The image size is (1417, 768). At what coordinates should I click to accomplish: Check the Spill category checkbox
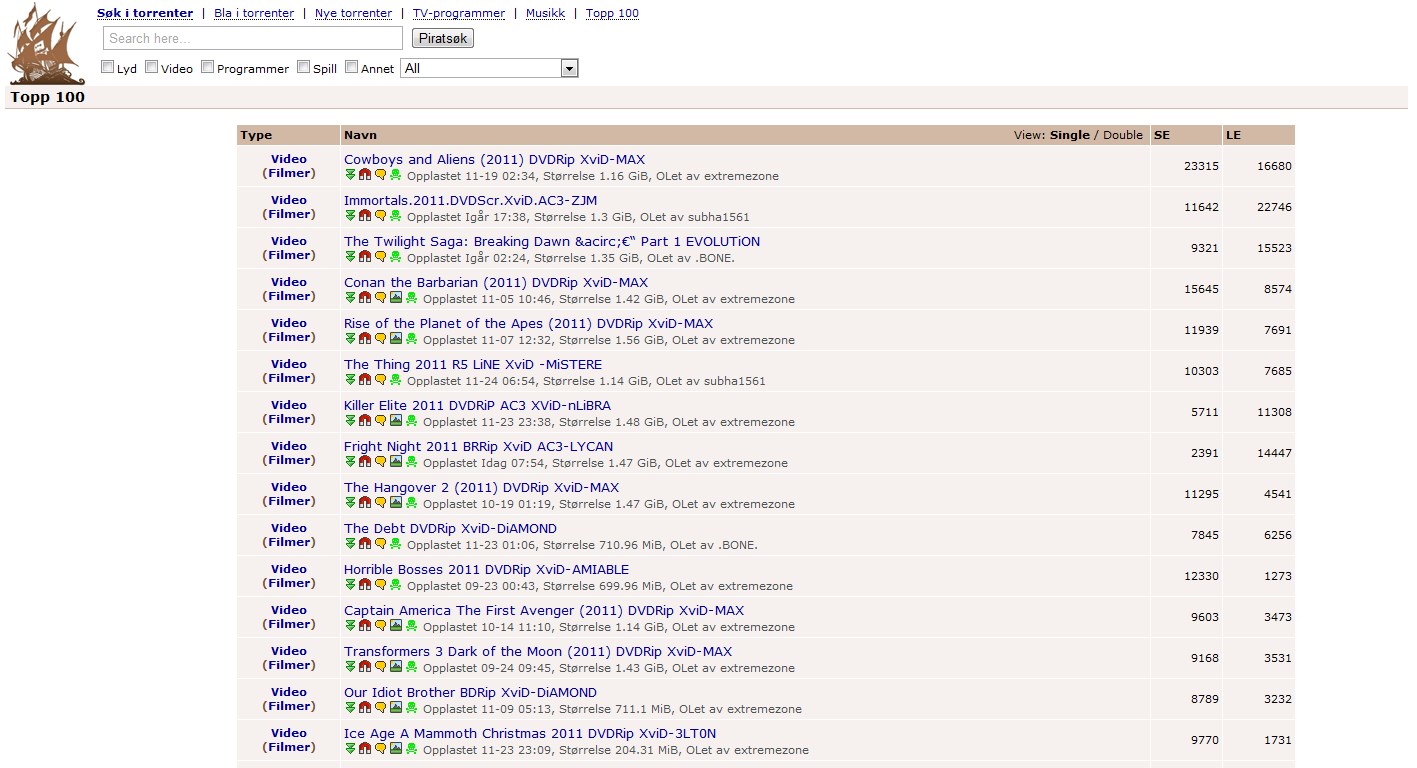click(x=304, y=67)
